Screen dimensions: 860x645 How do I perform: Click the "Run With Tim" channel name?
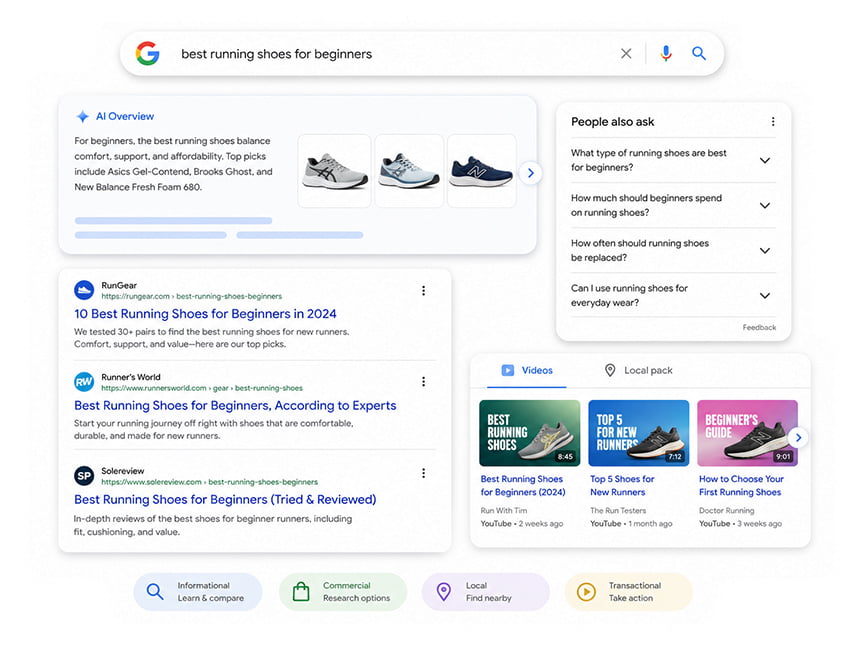503,511
